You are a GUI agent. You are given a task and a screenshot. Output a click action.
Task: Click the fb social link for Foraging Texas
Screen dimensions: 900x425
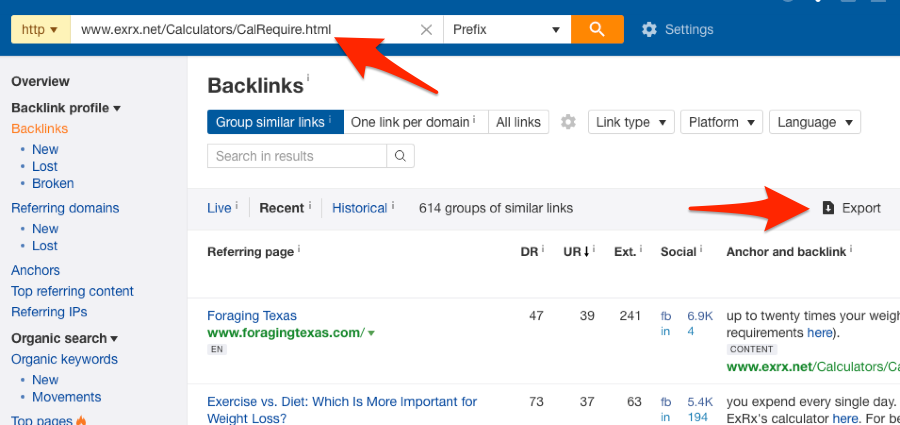point(666,316)
